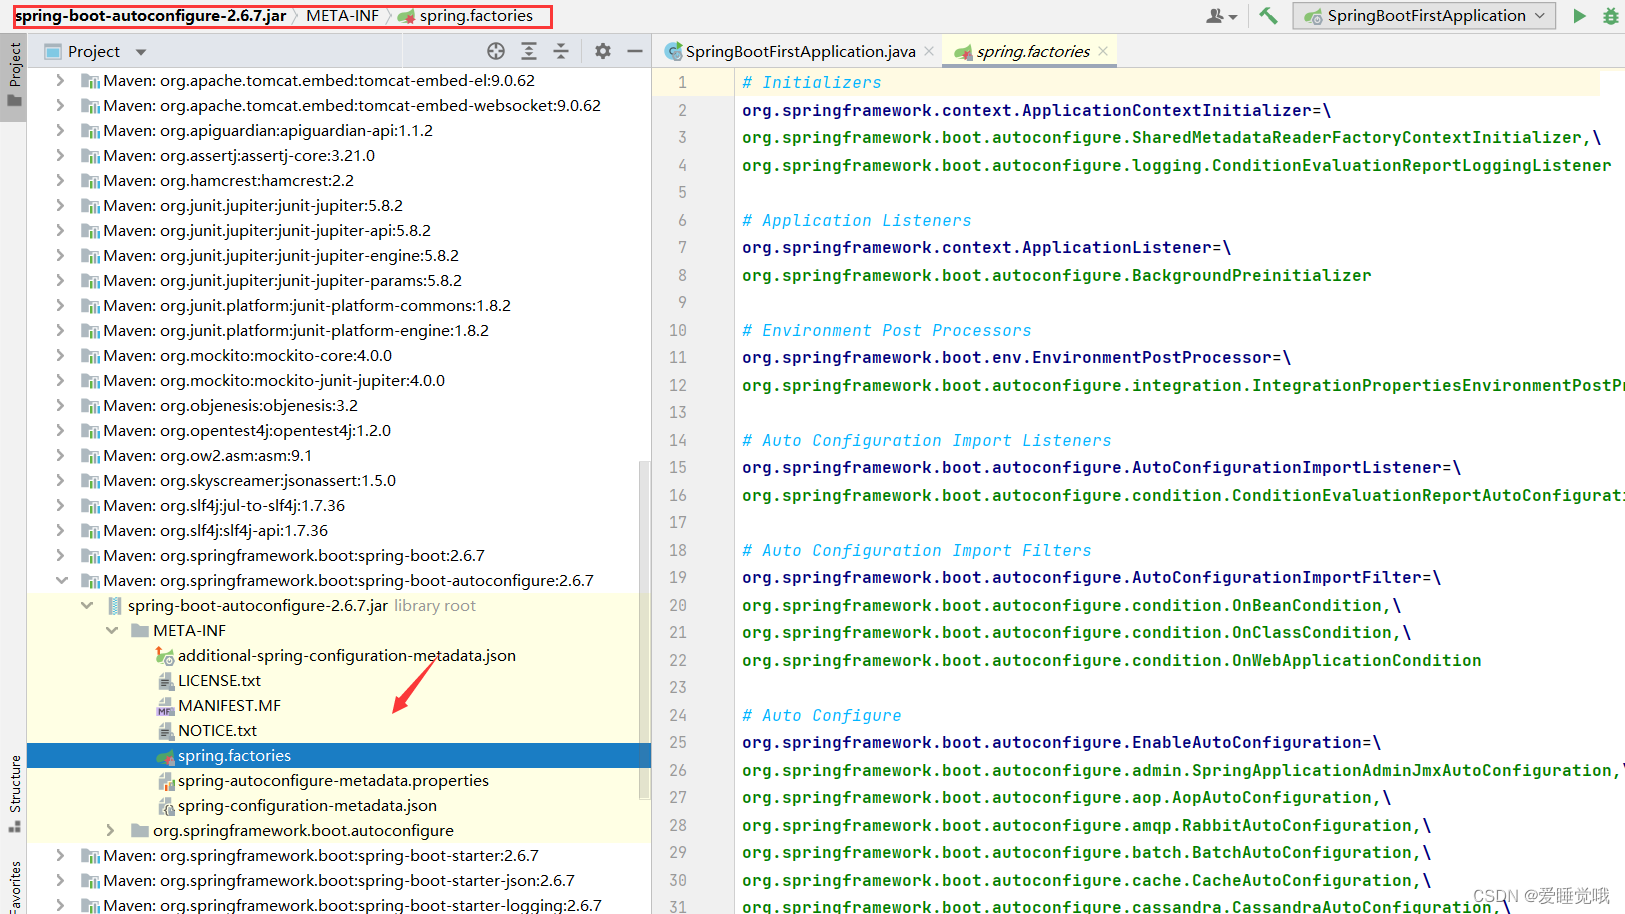Select spring-autoconfigure-metadata.properties file
This screenshot has height=914, width=1625.
pyautogui.click(x=333, y=780)
